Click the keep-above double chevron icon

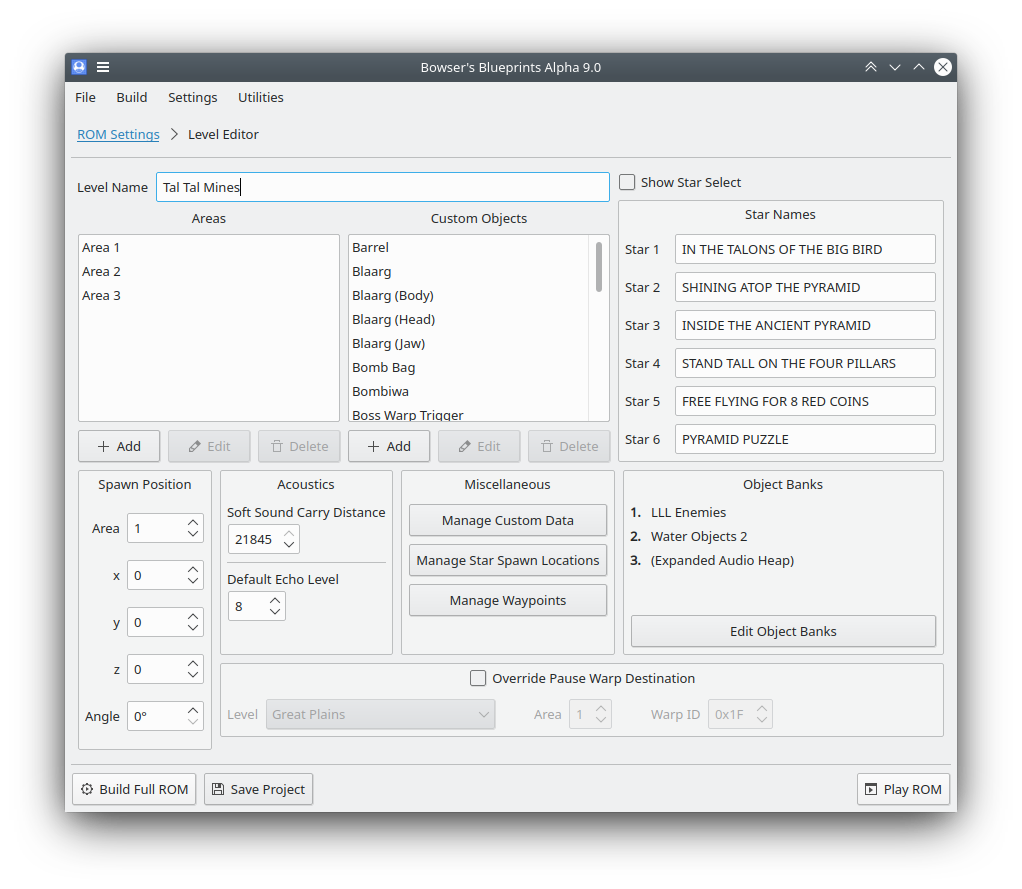(871, 66)
